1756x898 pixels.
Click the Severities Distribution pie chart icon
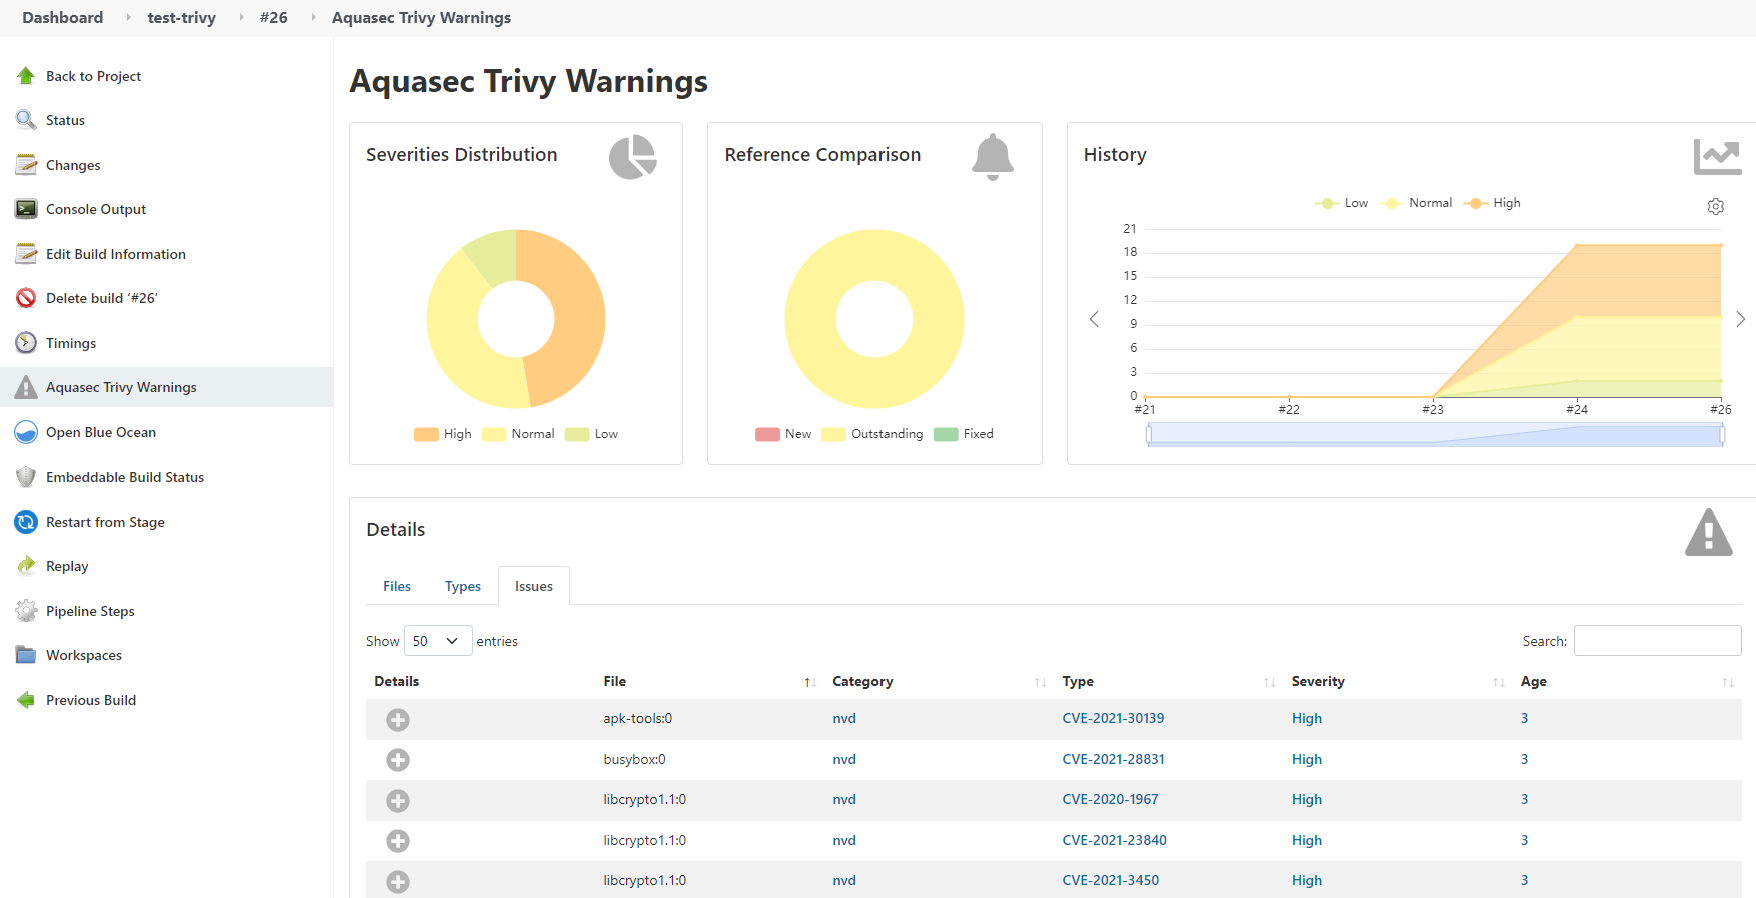tap(633, 157)
